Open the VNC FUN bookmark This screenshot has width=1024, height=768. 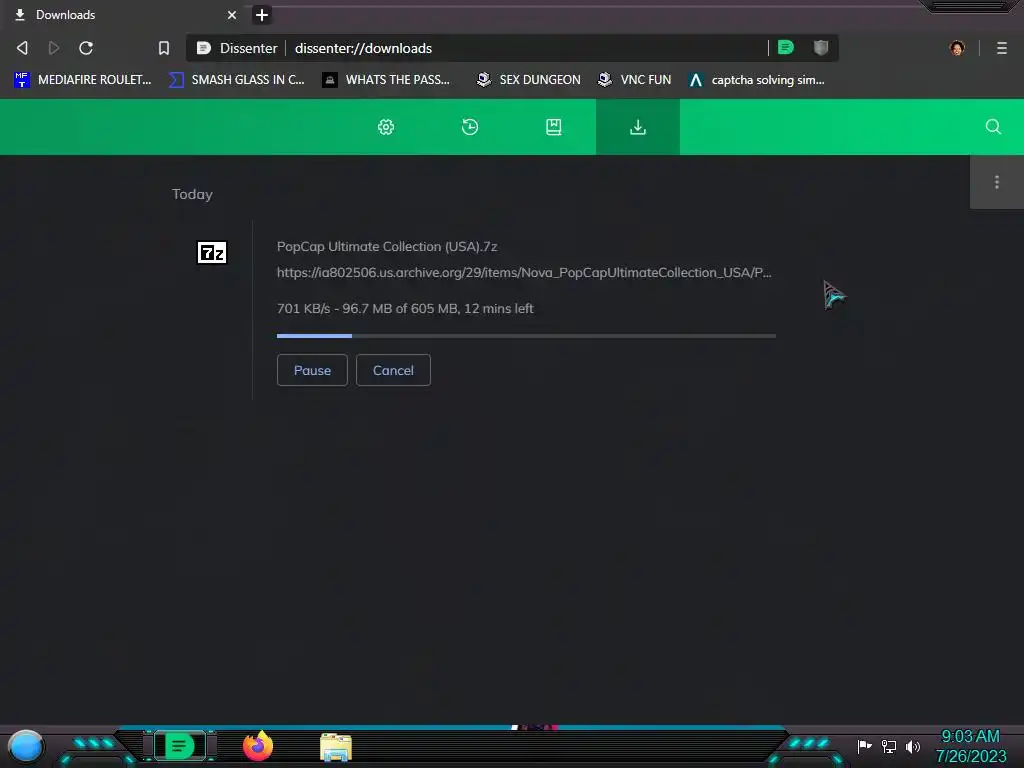tap(635, 80)
